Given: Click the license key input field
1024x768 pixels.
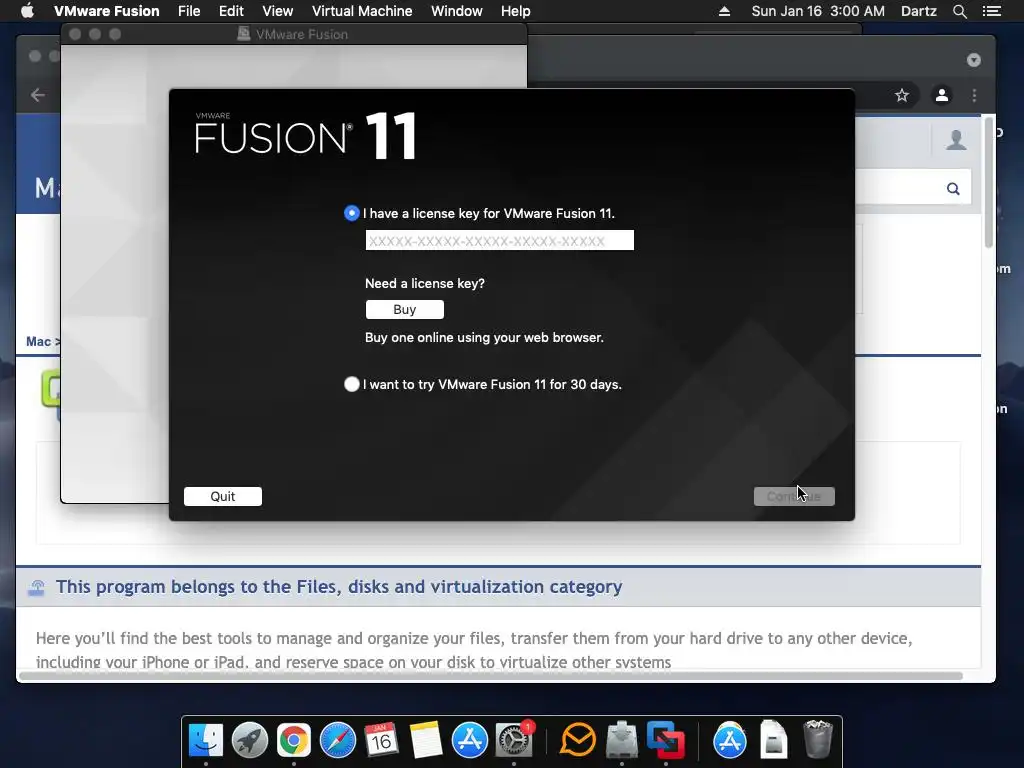Looking at the screenshot, I should point(500,240).
